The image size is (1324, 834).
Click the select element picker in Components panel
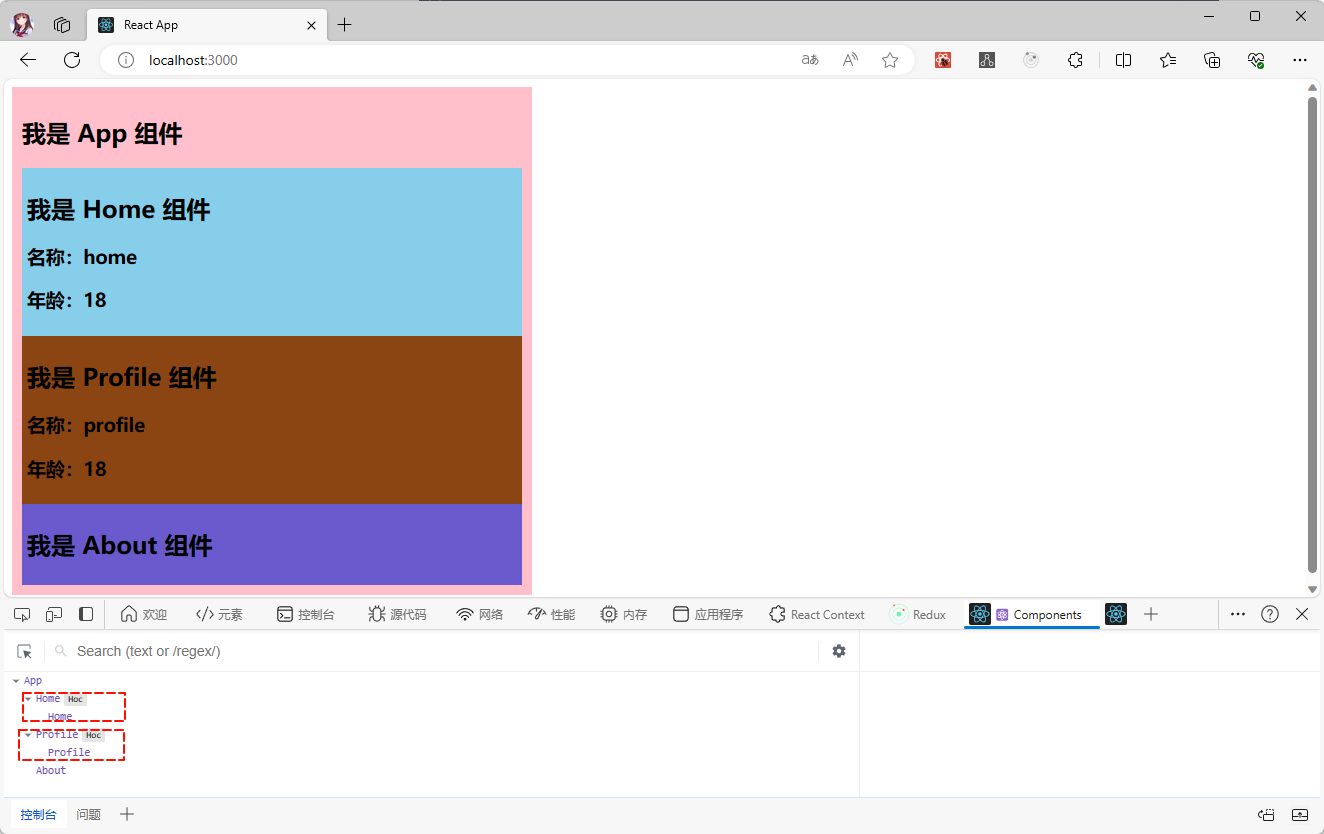coord(24,651)
